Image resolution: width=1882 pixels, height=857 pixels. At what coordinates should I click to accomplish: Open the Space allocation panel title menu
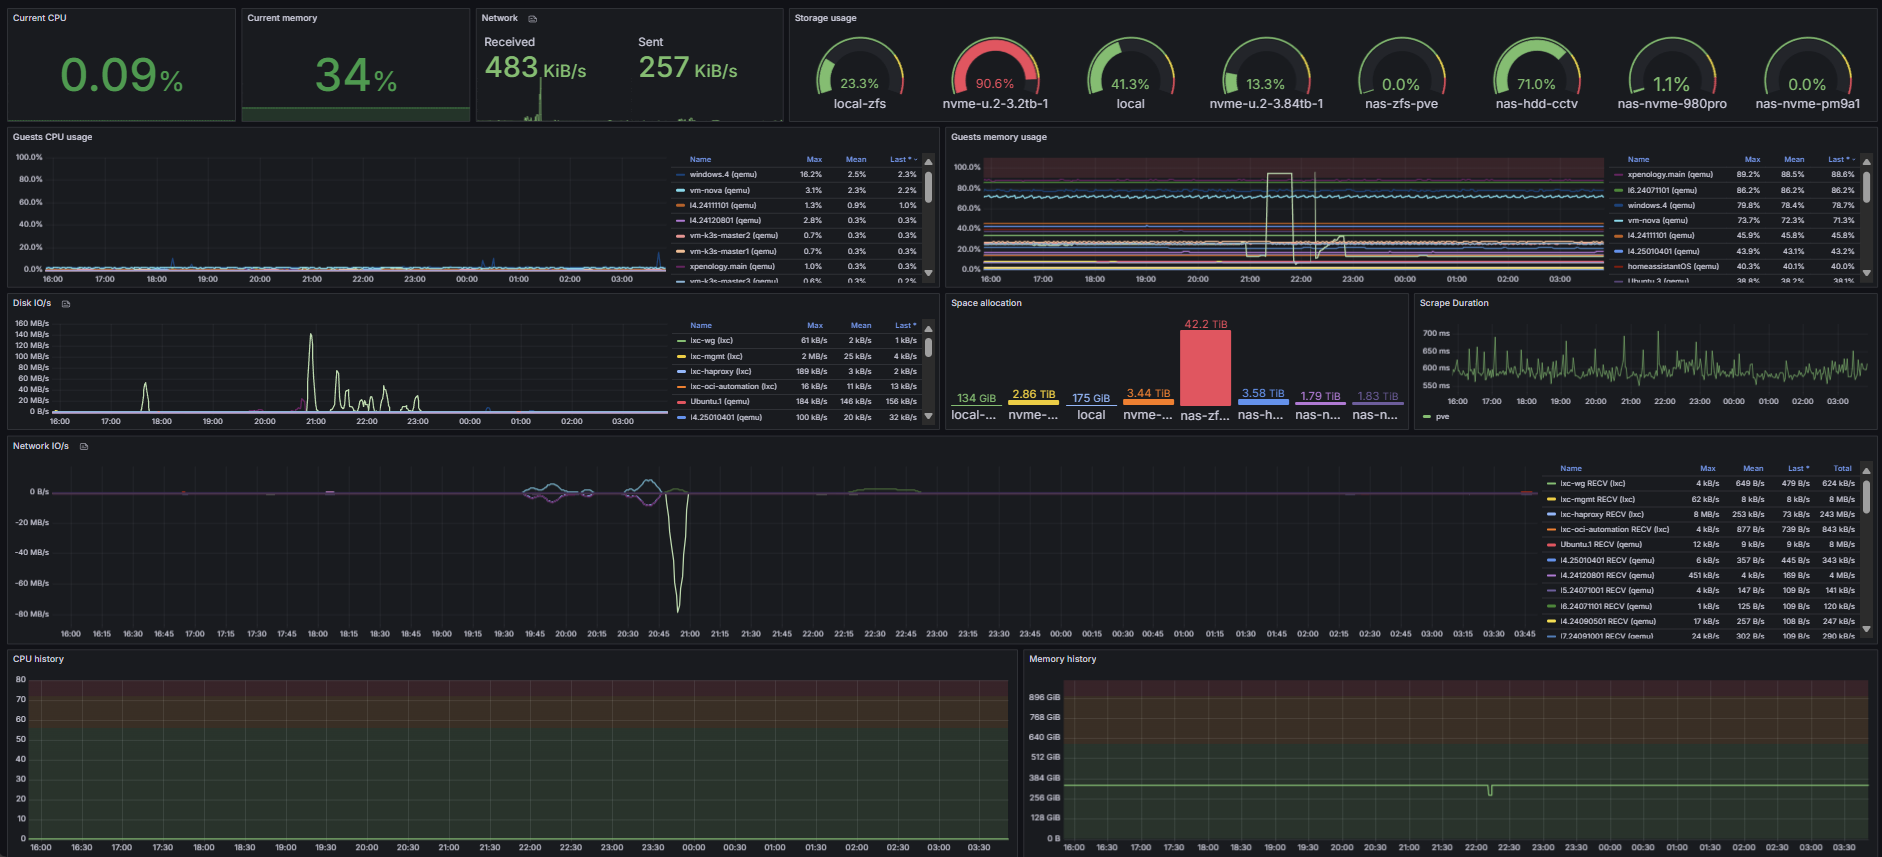coord(986,303)
